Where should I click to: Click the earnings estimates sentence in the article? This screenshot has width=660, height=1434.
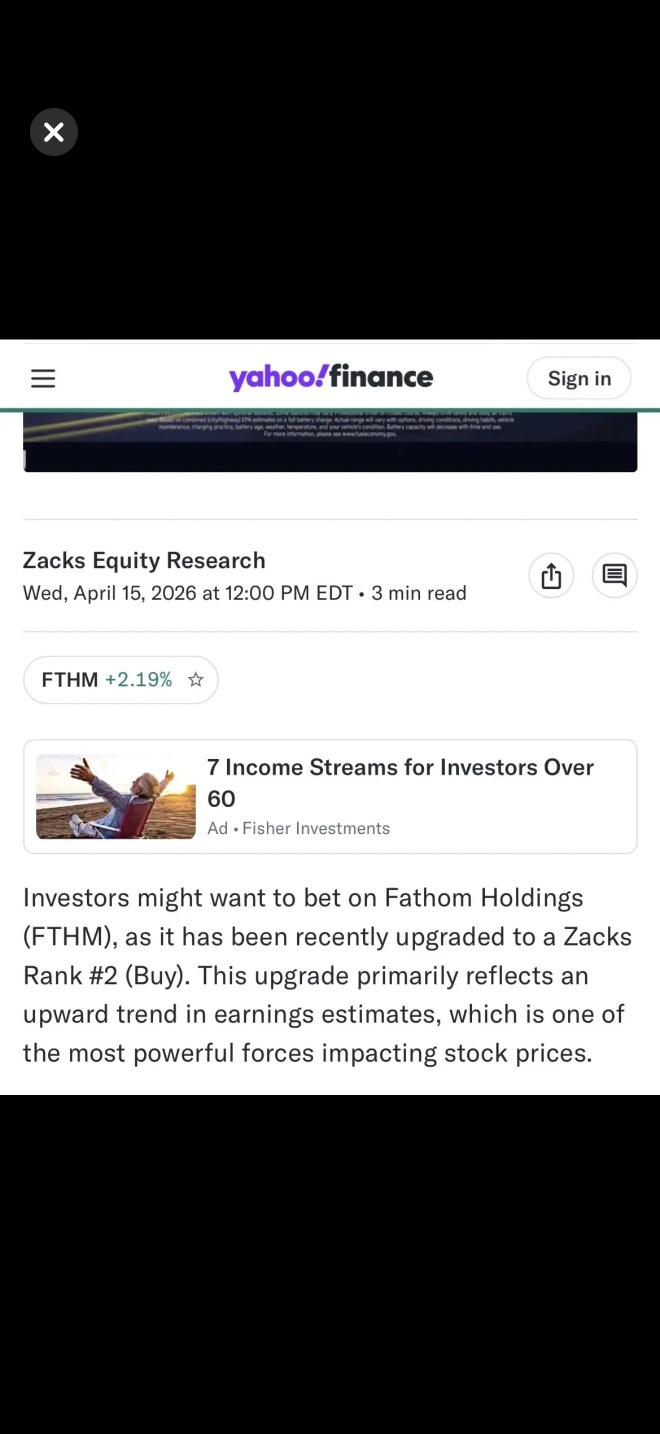[x=324, y=1014]
